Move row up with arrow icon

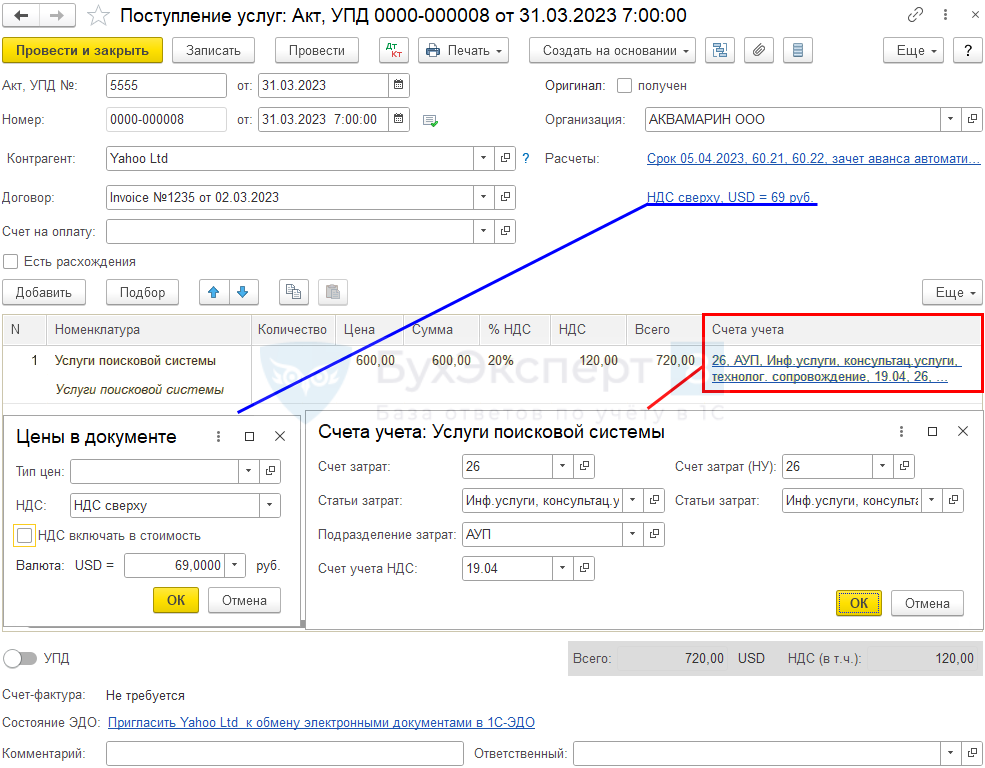tap(213, 292)
